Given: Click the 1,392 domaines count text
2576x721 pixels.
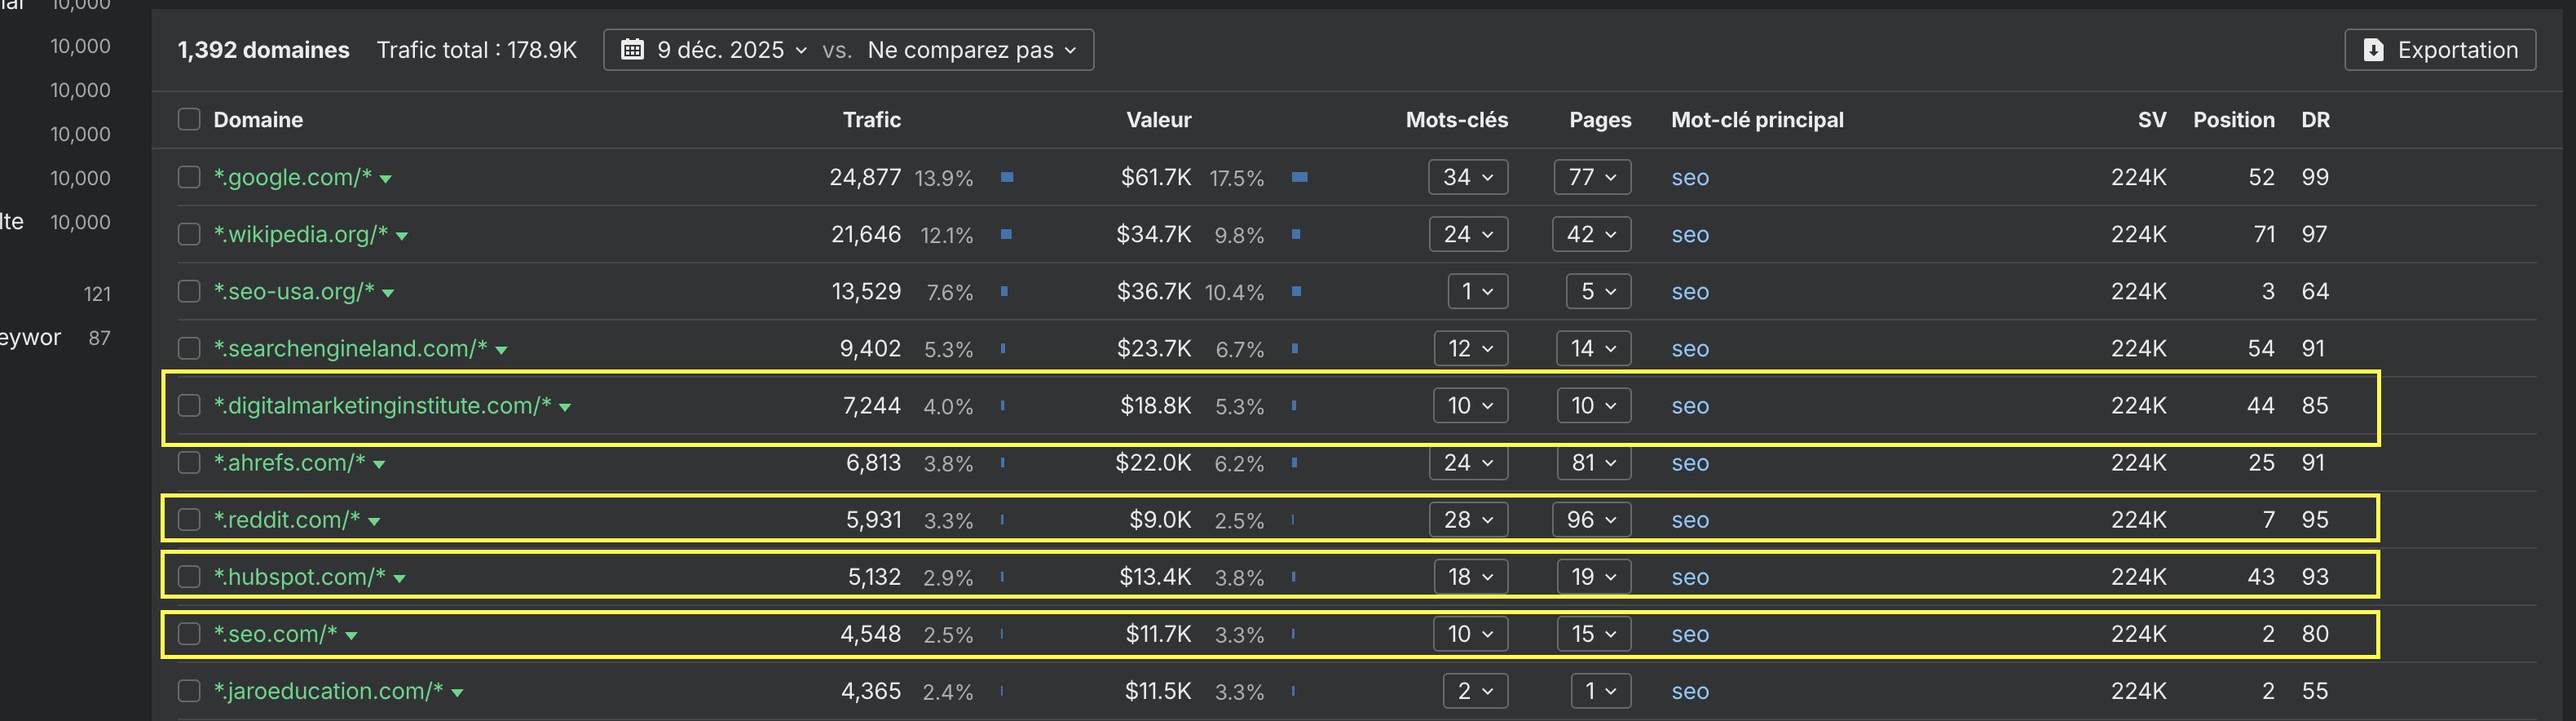Looking at the screenshot, I should coord(263,50).
